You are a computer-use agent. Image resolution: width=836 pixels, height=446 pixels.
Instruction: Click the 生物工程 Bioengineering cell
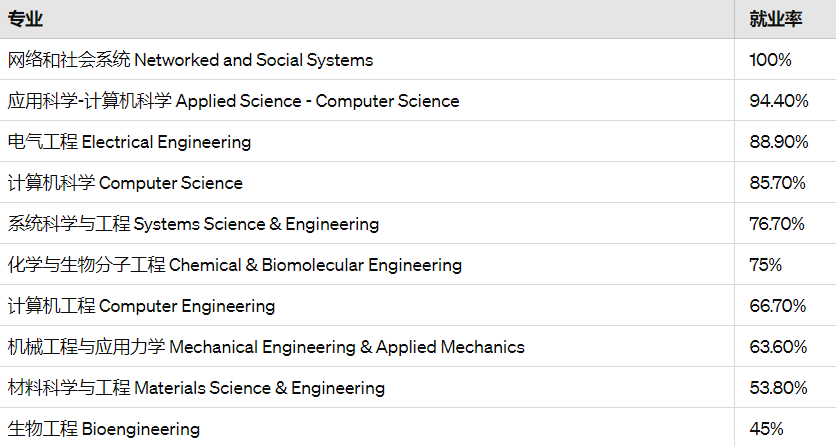coord(367,428)
